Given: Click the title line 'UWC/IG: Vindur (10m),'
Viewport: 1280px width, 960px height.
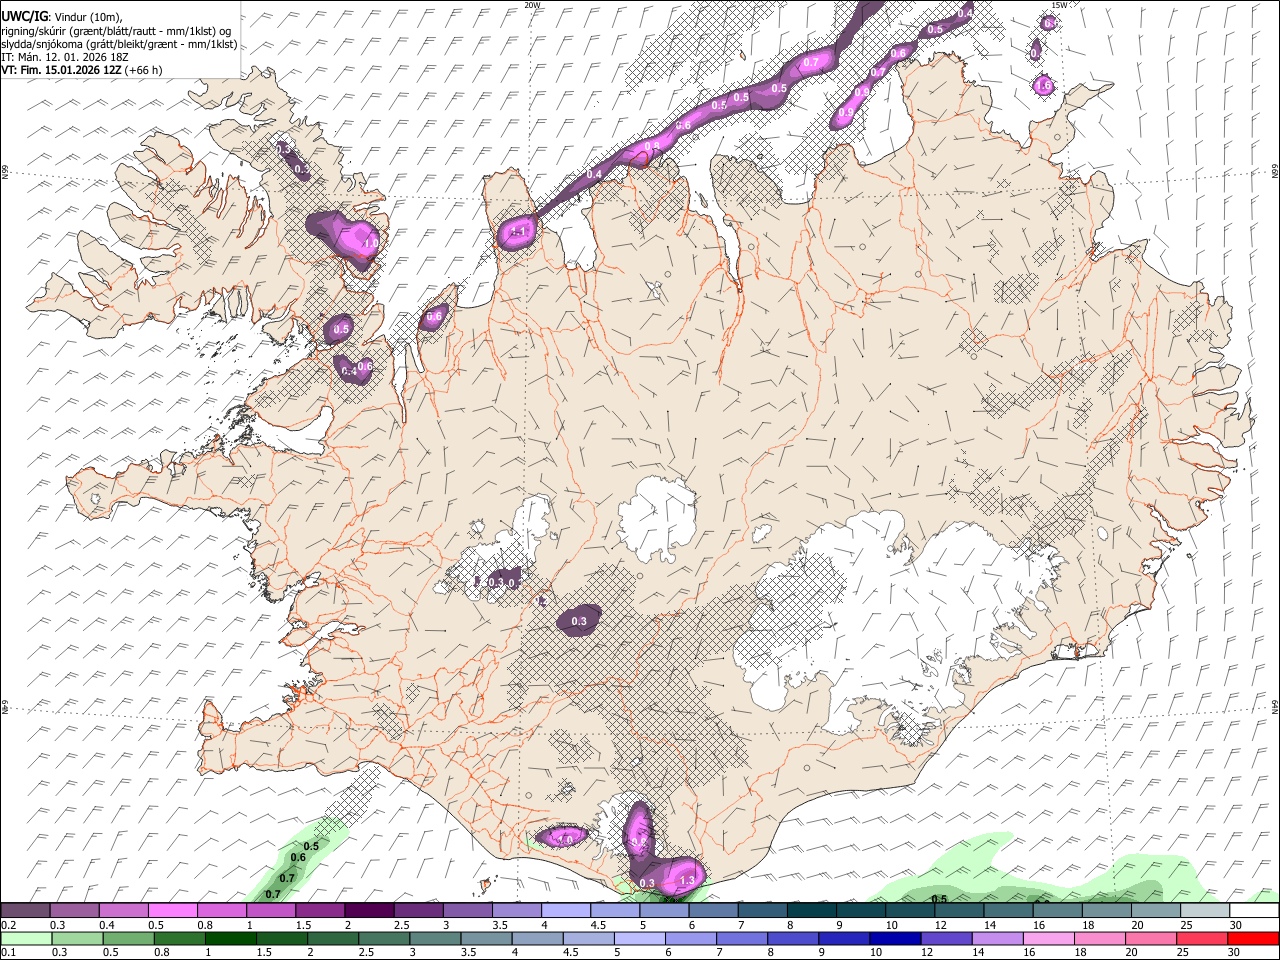Looking at the screenshot, I should 62,17.
